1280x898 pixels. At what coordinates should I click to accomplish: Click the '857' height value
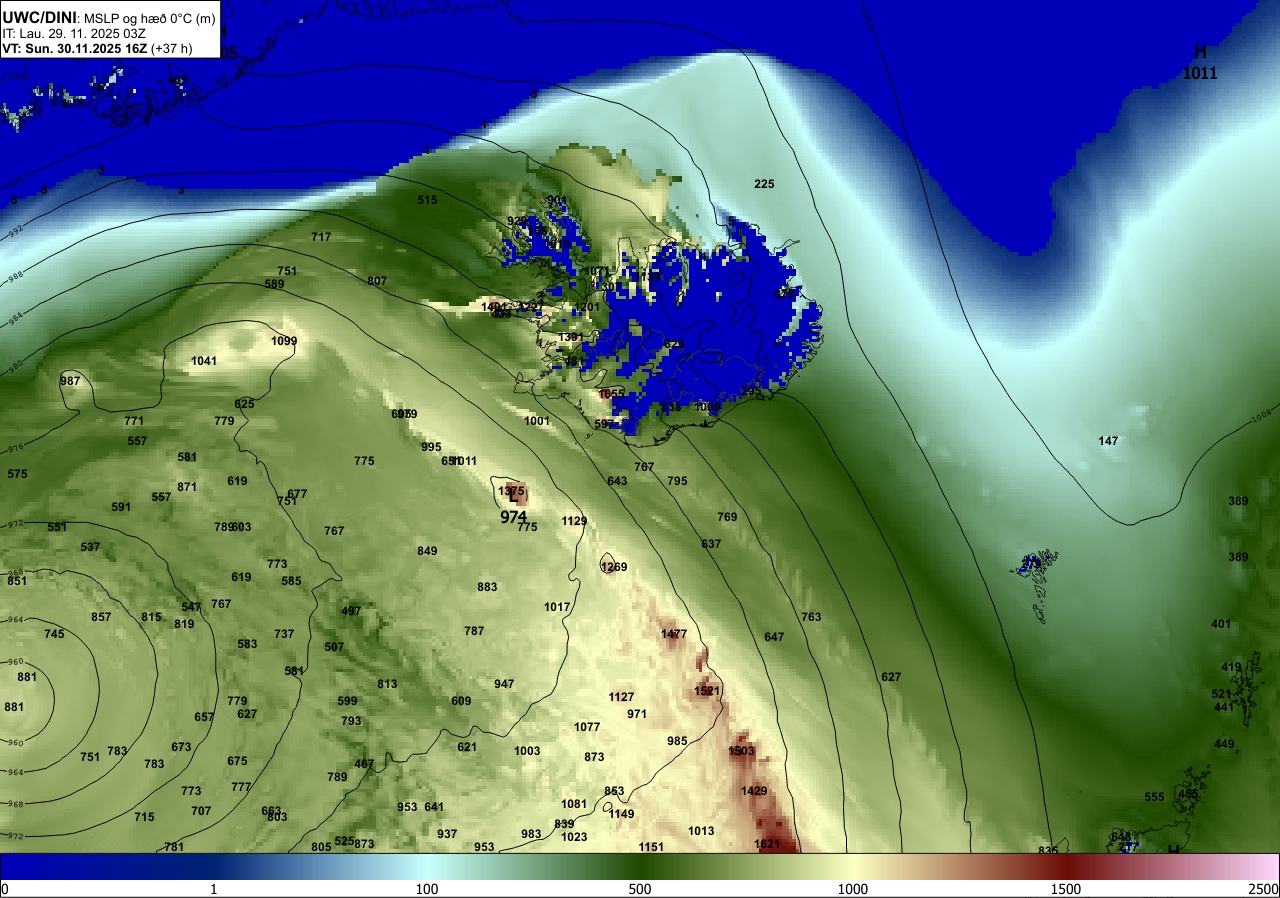101,617
